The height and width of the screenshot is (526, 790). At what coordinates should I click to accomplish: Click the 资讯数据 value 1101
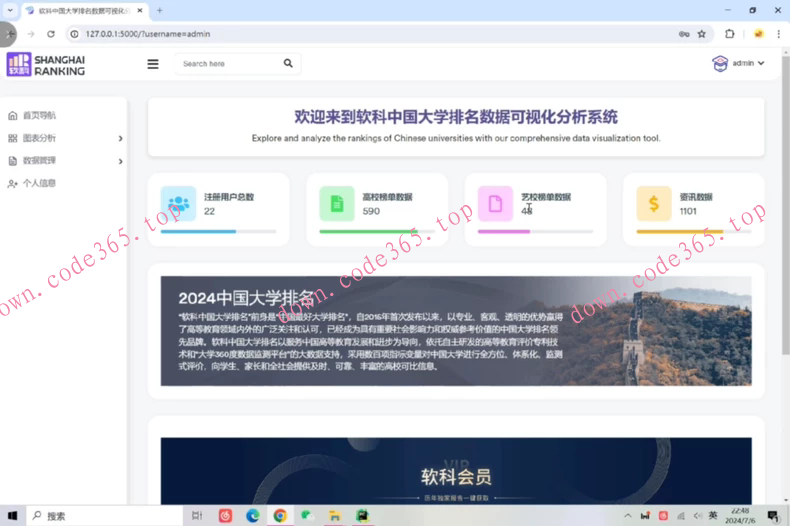click(688, 212)
